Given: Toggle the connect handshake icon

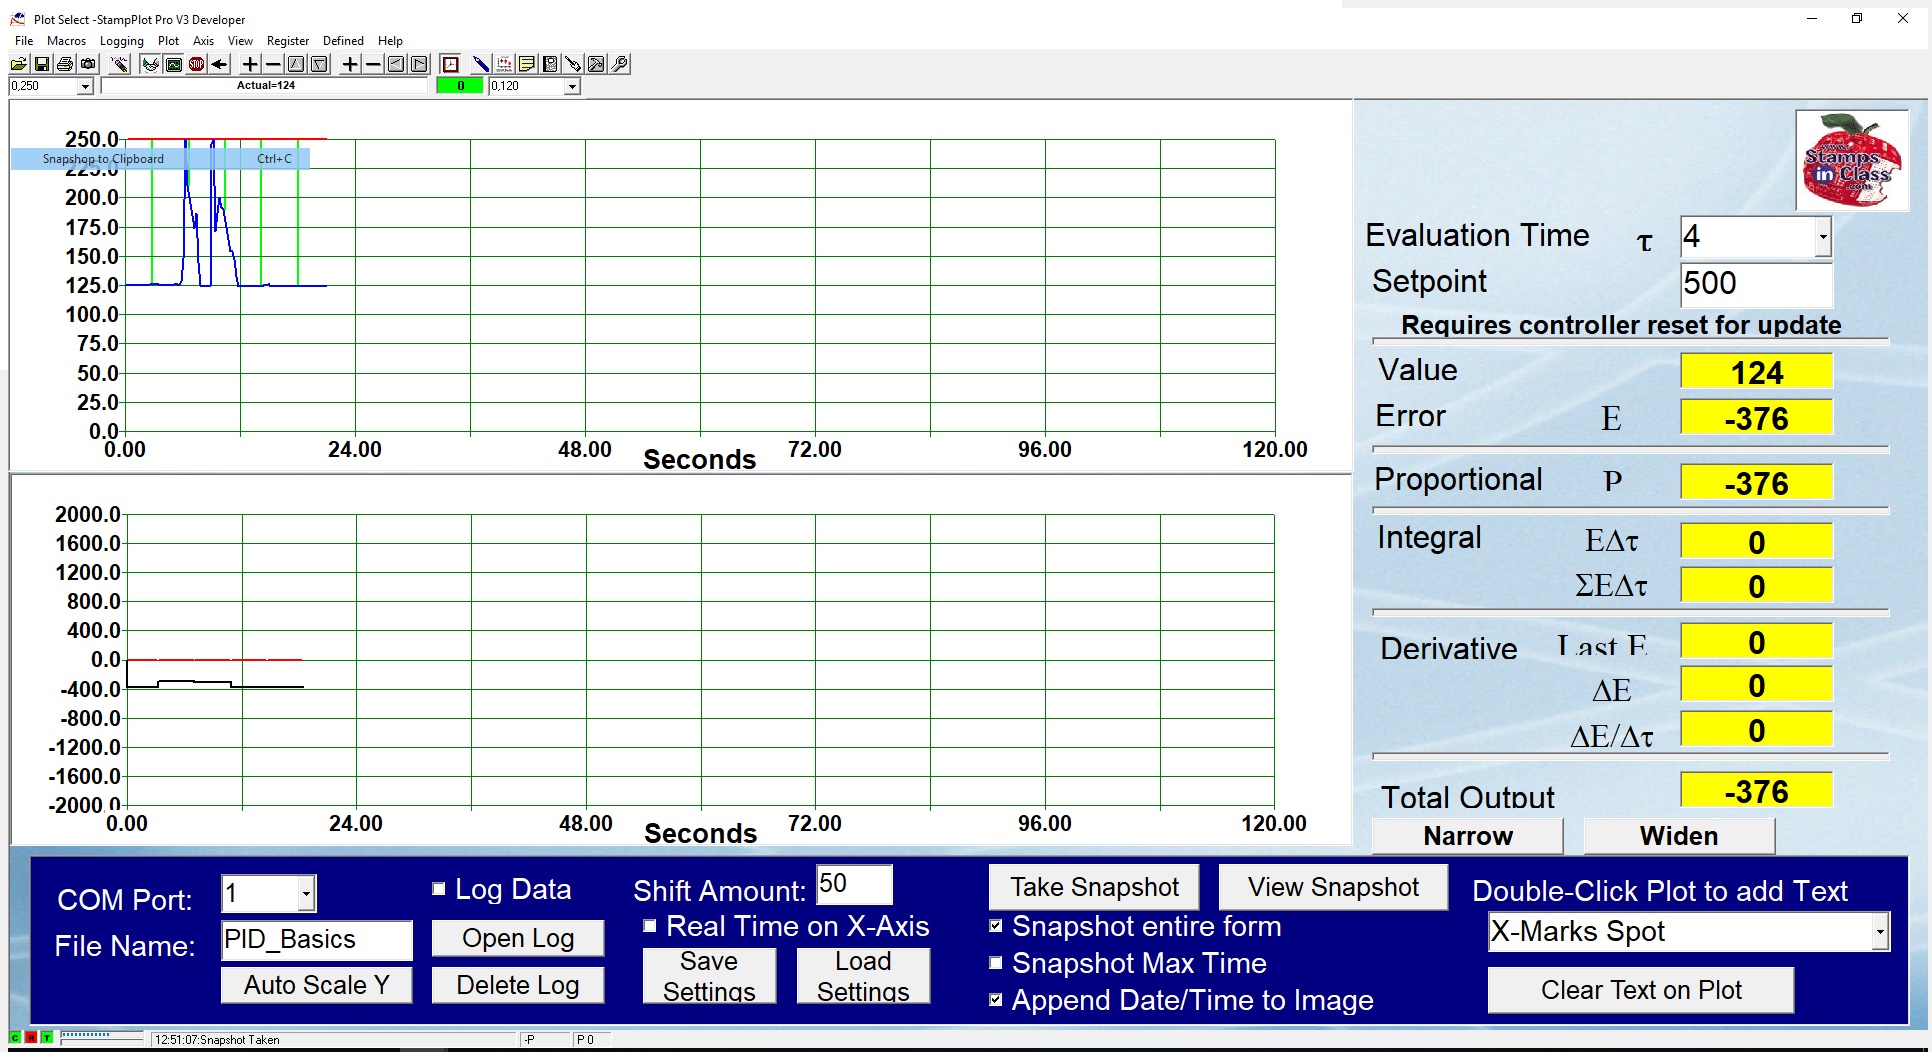Looking at the screenshot, I should (x=151, y=64).
